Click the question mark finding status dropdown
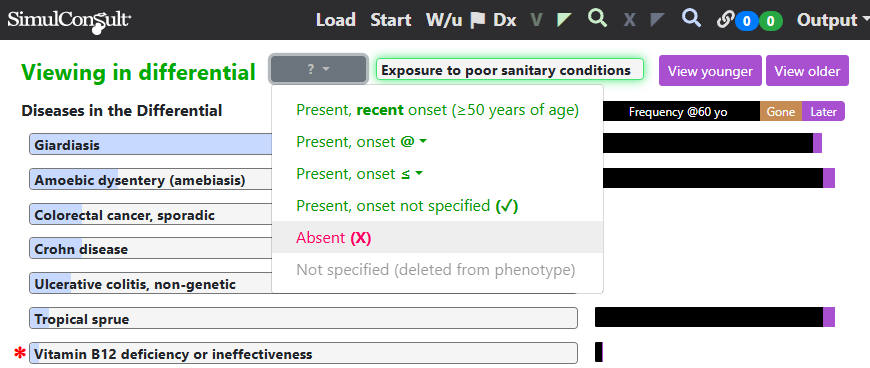The height and width of the screenshot is (368, 870). tap(318, 69)
